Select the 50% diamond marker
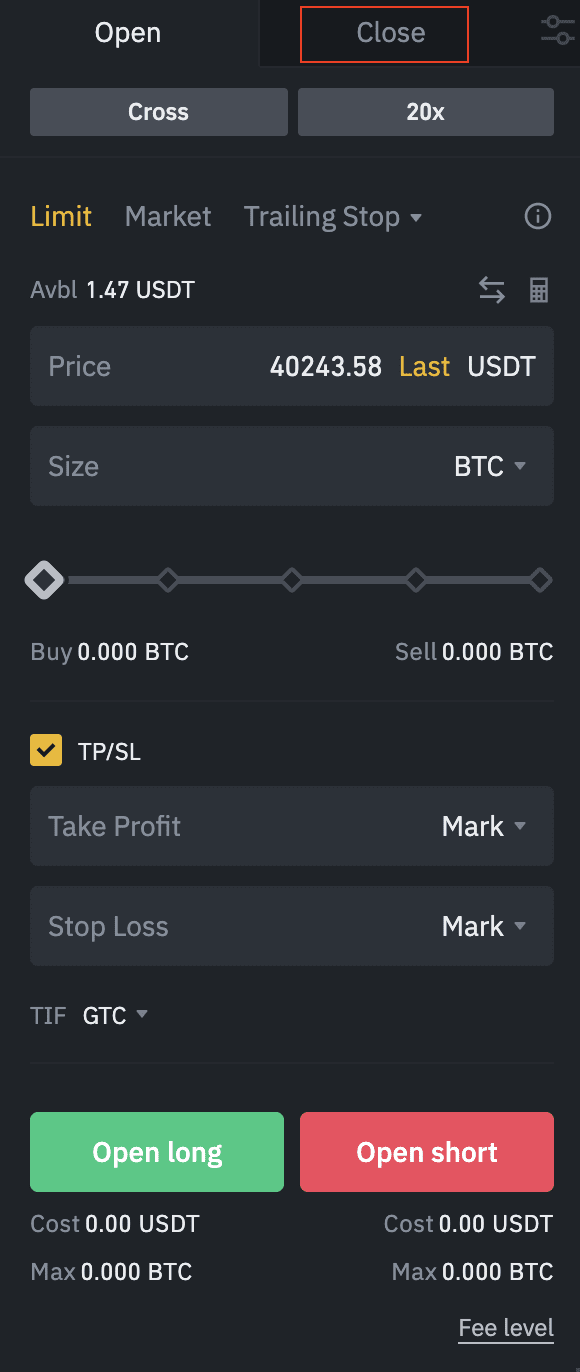 click(292, 580)
